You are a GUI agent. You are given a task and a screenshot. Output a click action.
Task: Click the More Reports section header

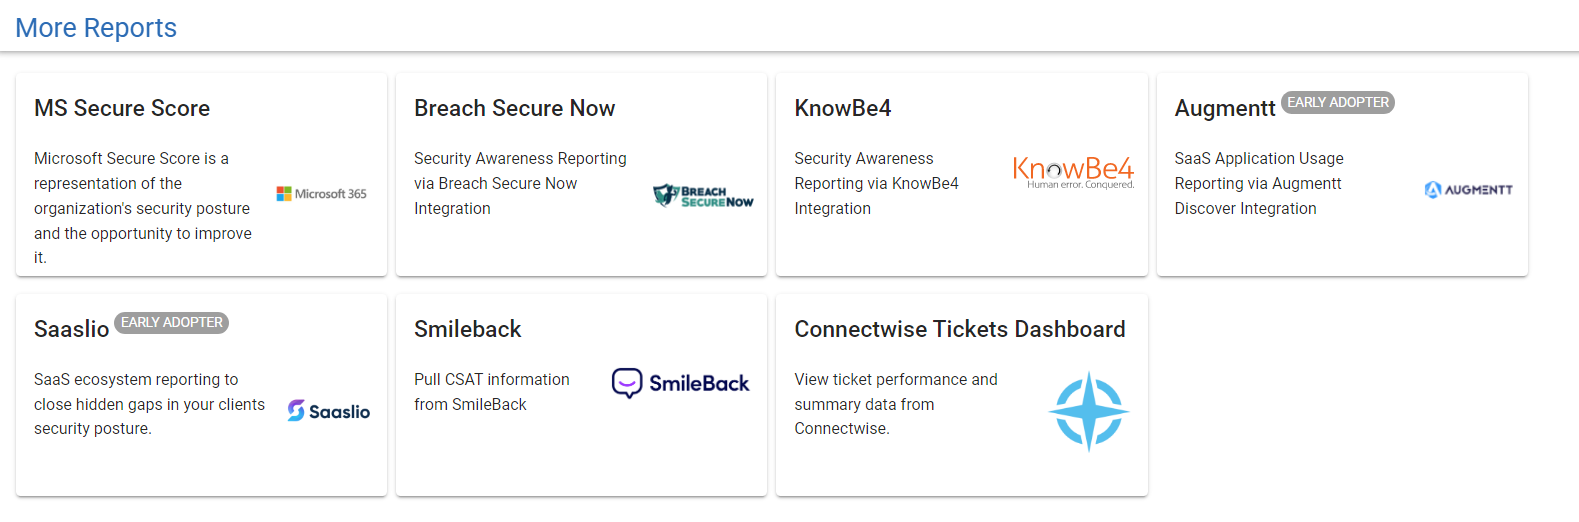[x=96, y=28]
